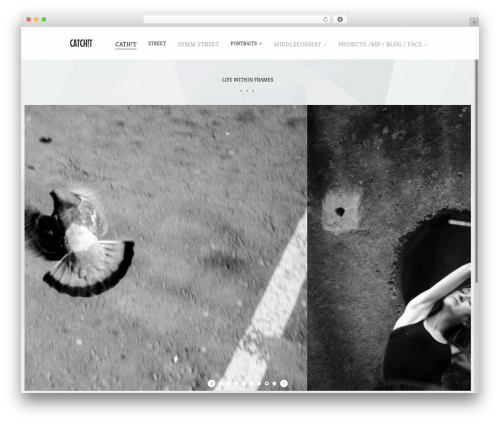Select the first slideshow pagination dot
The width and height of the screenshot is (500, 423).
tap(221, 383)
